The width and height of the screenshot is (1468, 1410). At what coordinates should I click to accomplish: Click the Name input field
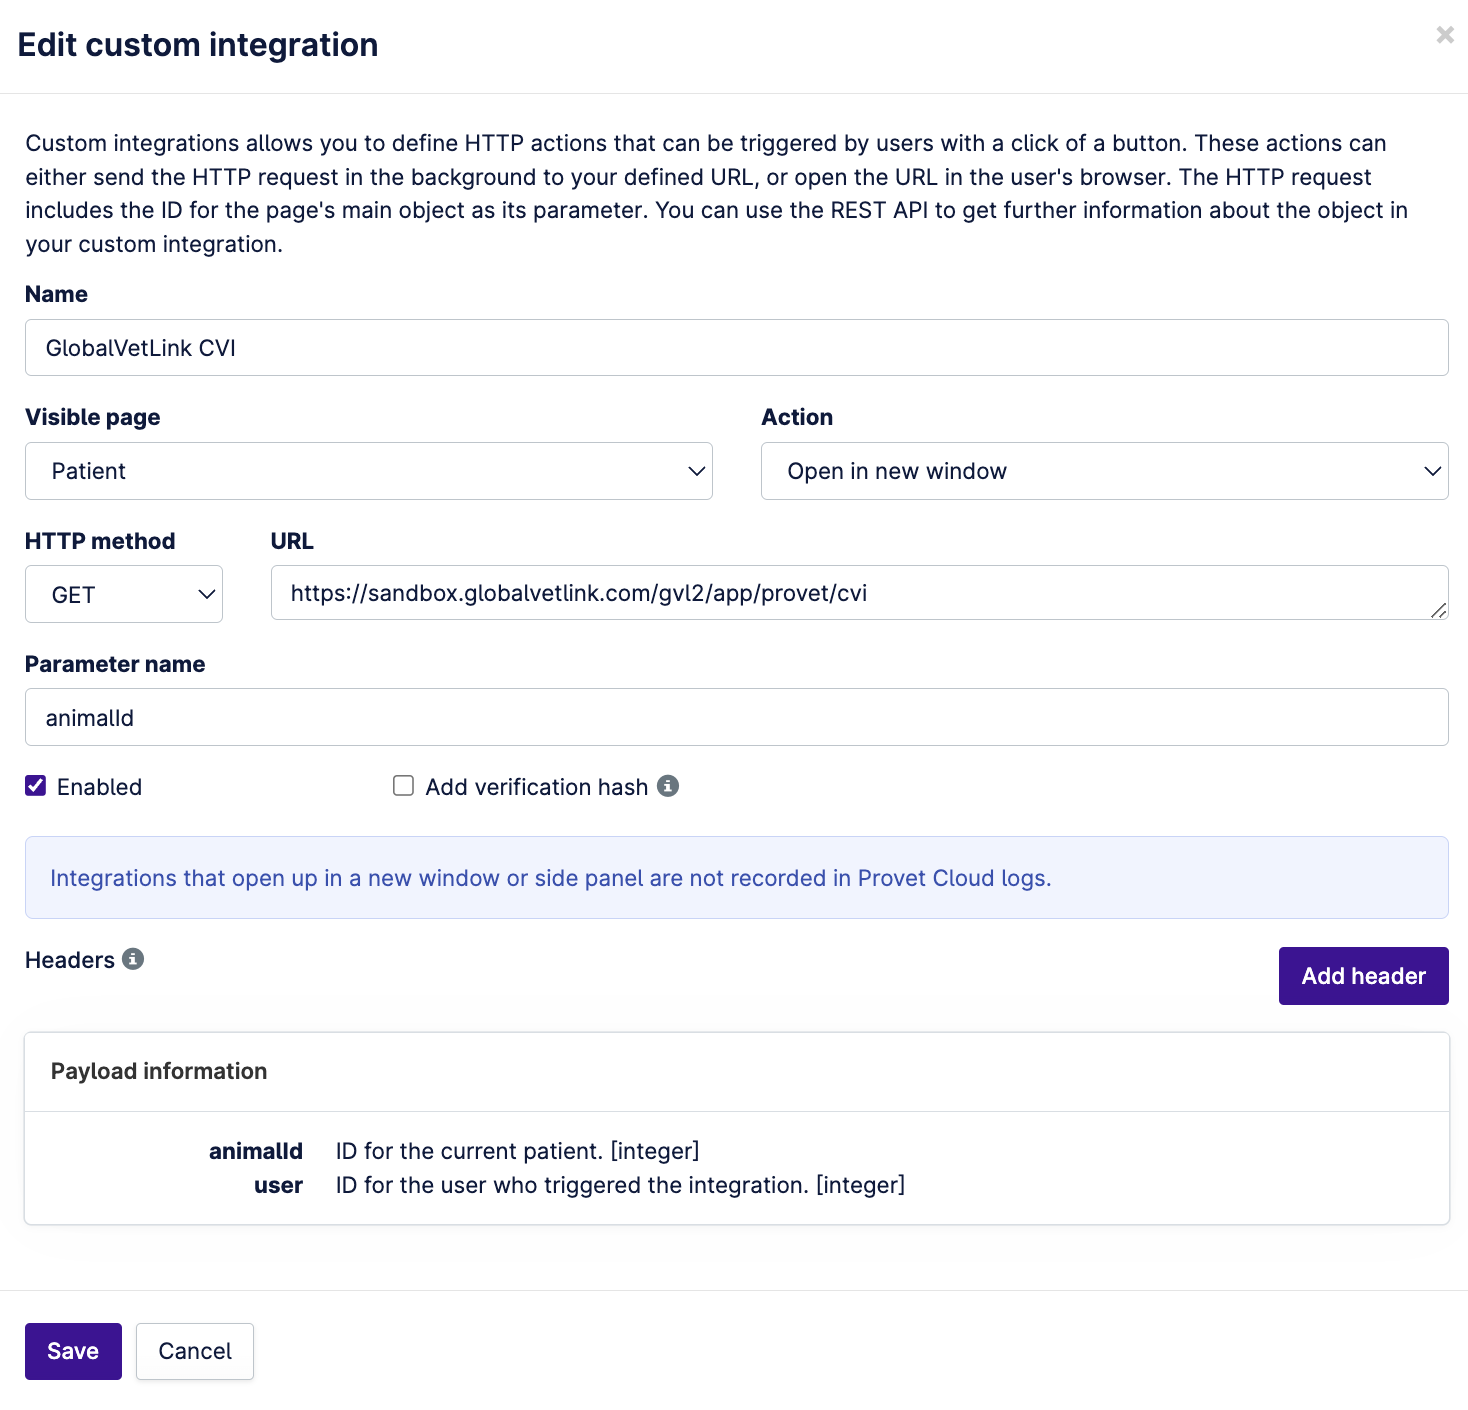coord(737,348)
